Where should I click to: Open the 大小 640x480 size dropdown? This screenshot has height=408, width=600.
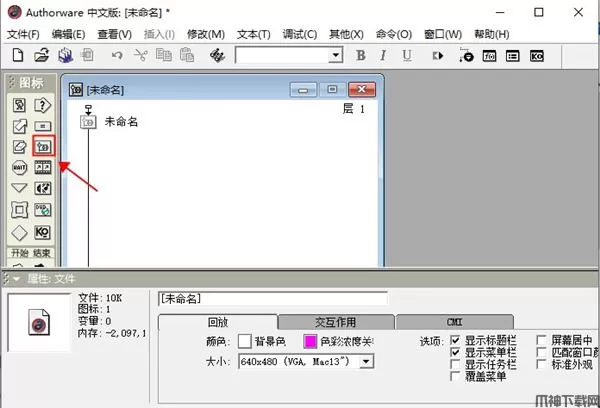[x=366, y=361]
